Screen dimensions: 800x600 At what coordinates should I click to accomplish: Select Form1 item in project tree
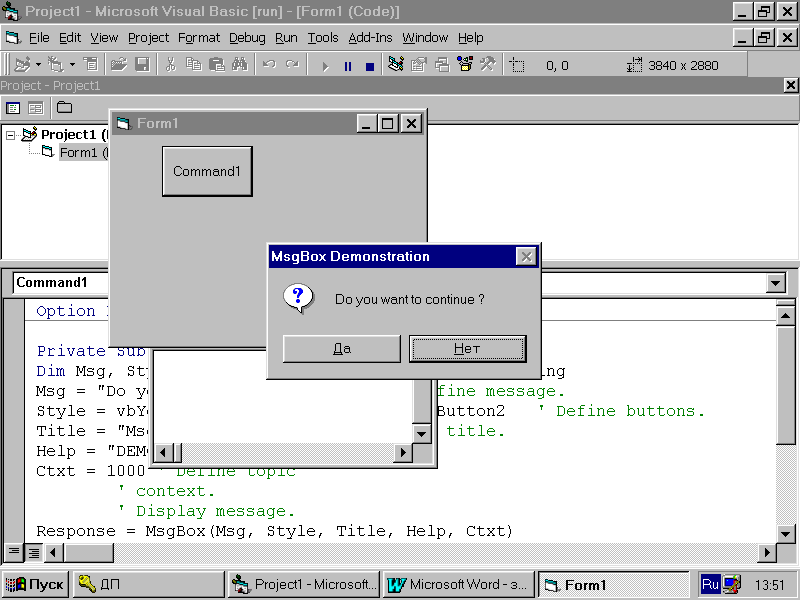(83, 152)
